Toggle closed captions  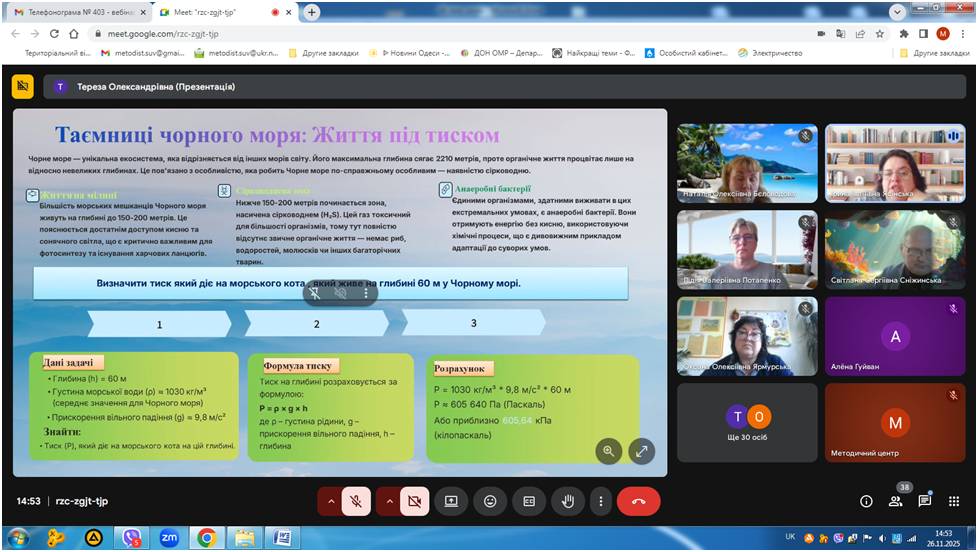coord(529,501)
